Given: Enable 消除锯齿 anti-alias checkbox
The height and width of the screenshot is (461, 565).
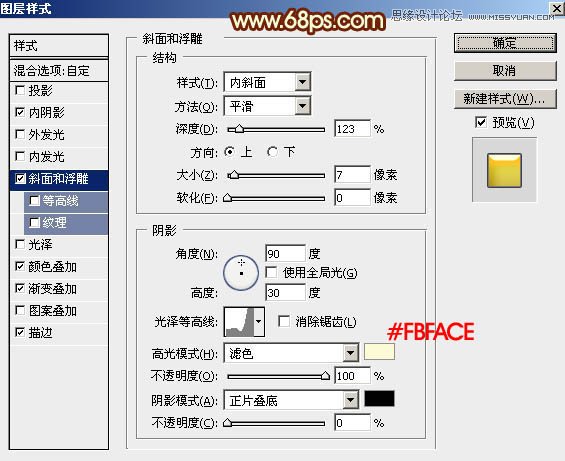Looking at the screenshot, I should pyautogui.click(x=284, y=322).
